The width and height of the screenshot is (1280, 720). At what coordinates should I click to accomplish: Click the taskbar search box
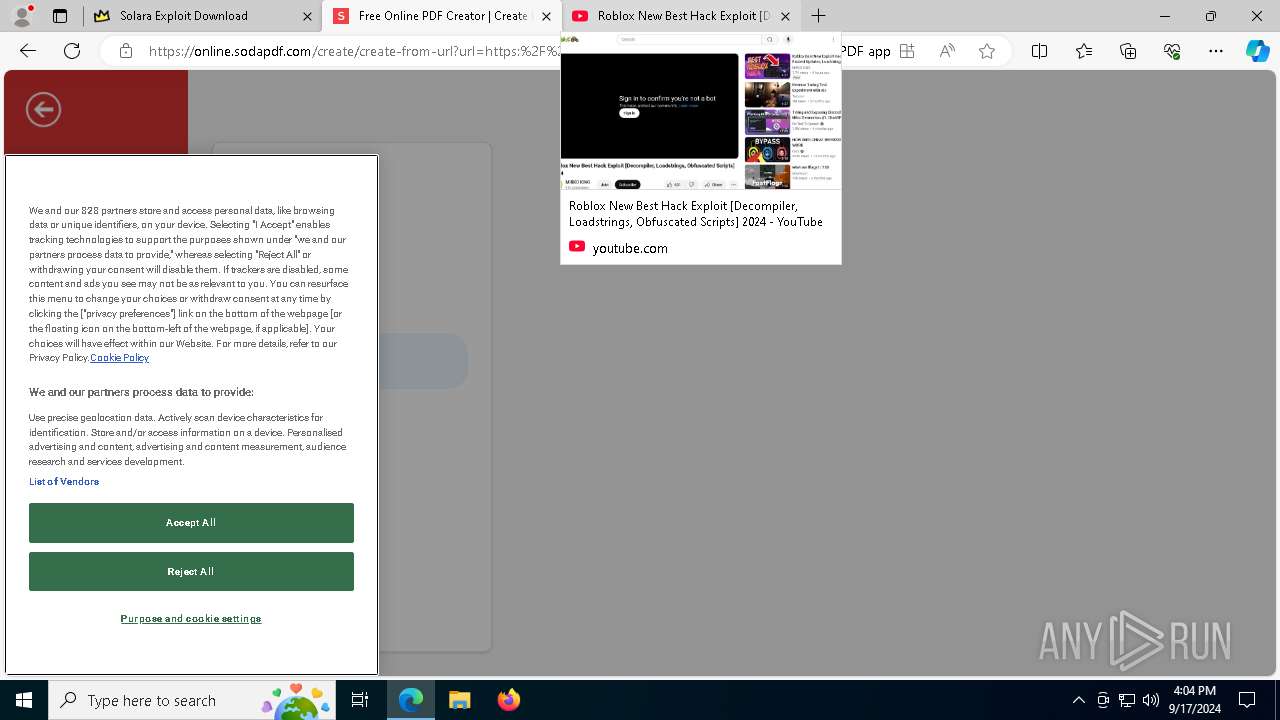[x=193, y=700]
